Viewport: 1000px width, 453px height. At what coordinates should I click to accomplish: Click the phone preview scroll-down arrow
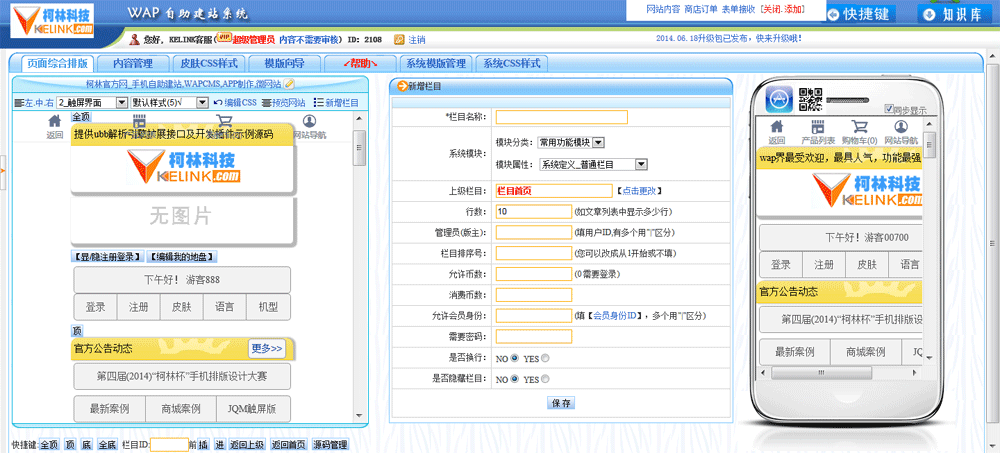click(929, 357)
